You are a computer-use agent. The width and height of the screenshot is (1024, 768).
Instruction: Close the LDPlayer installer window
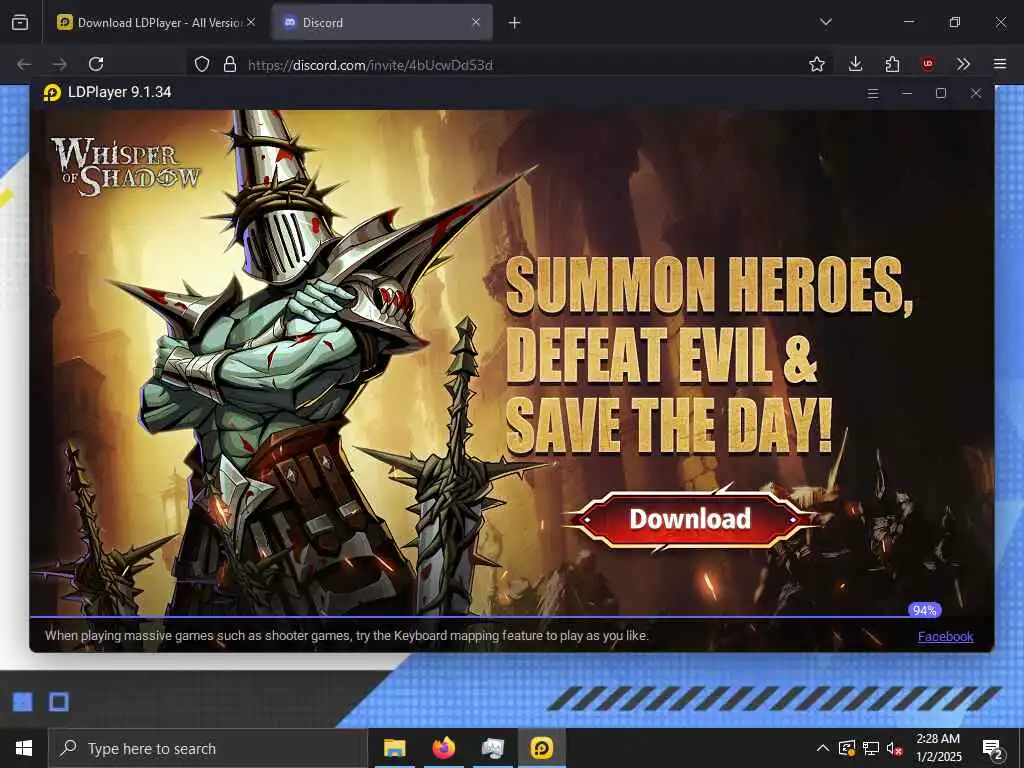coord(976,93)
